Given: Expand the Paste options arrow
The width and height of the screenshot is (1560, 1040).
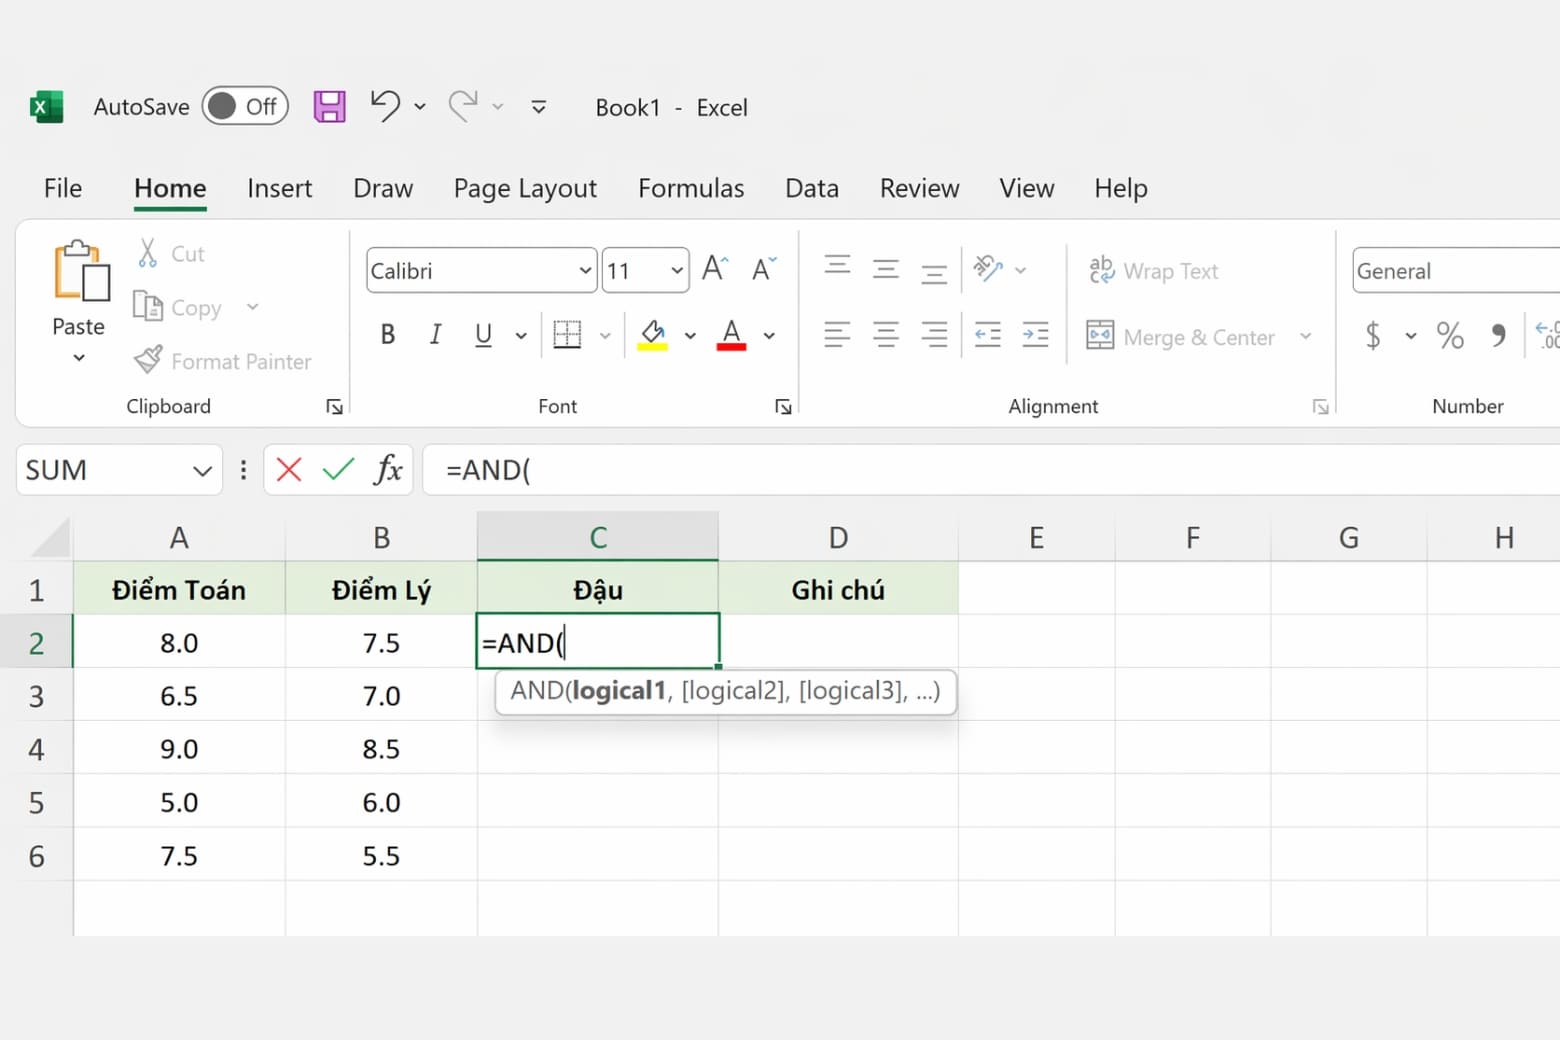Looking at the screenshot, I should (x=79, y=358).
